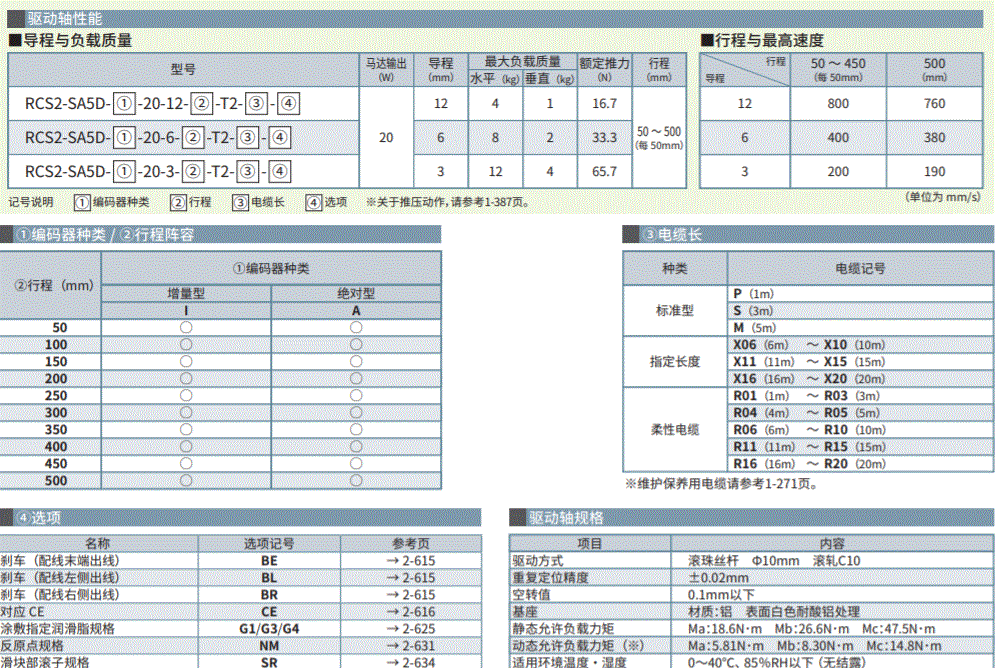Viewport: 995px width, 668px height.
Task: Select the R11 (11m) ~ R15 (15m) row
Action: pyautogui.click(x=860, y=447)
